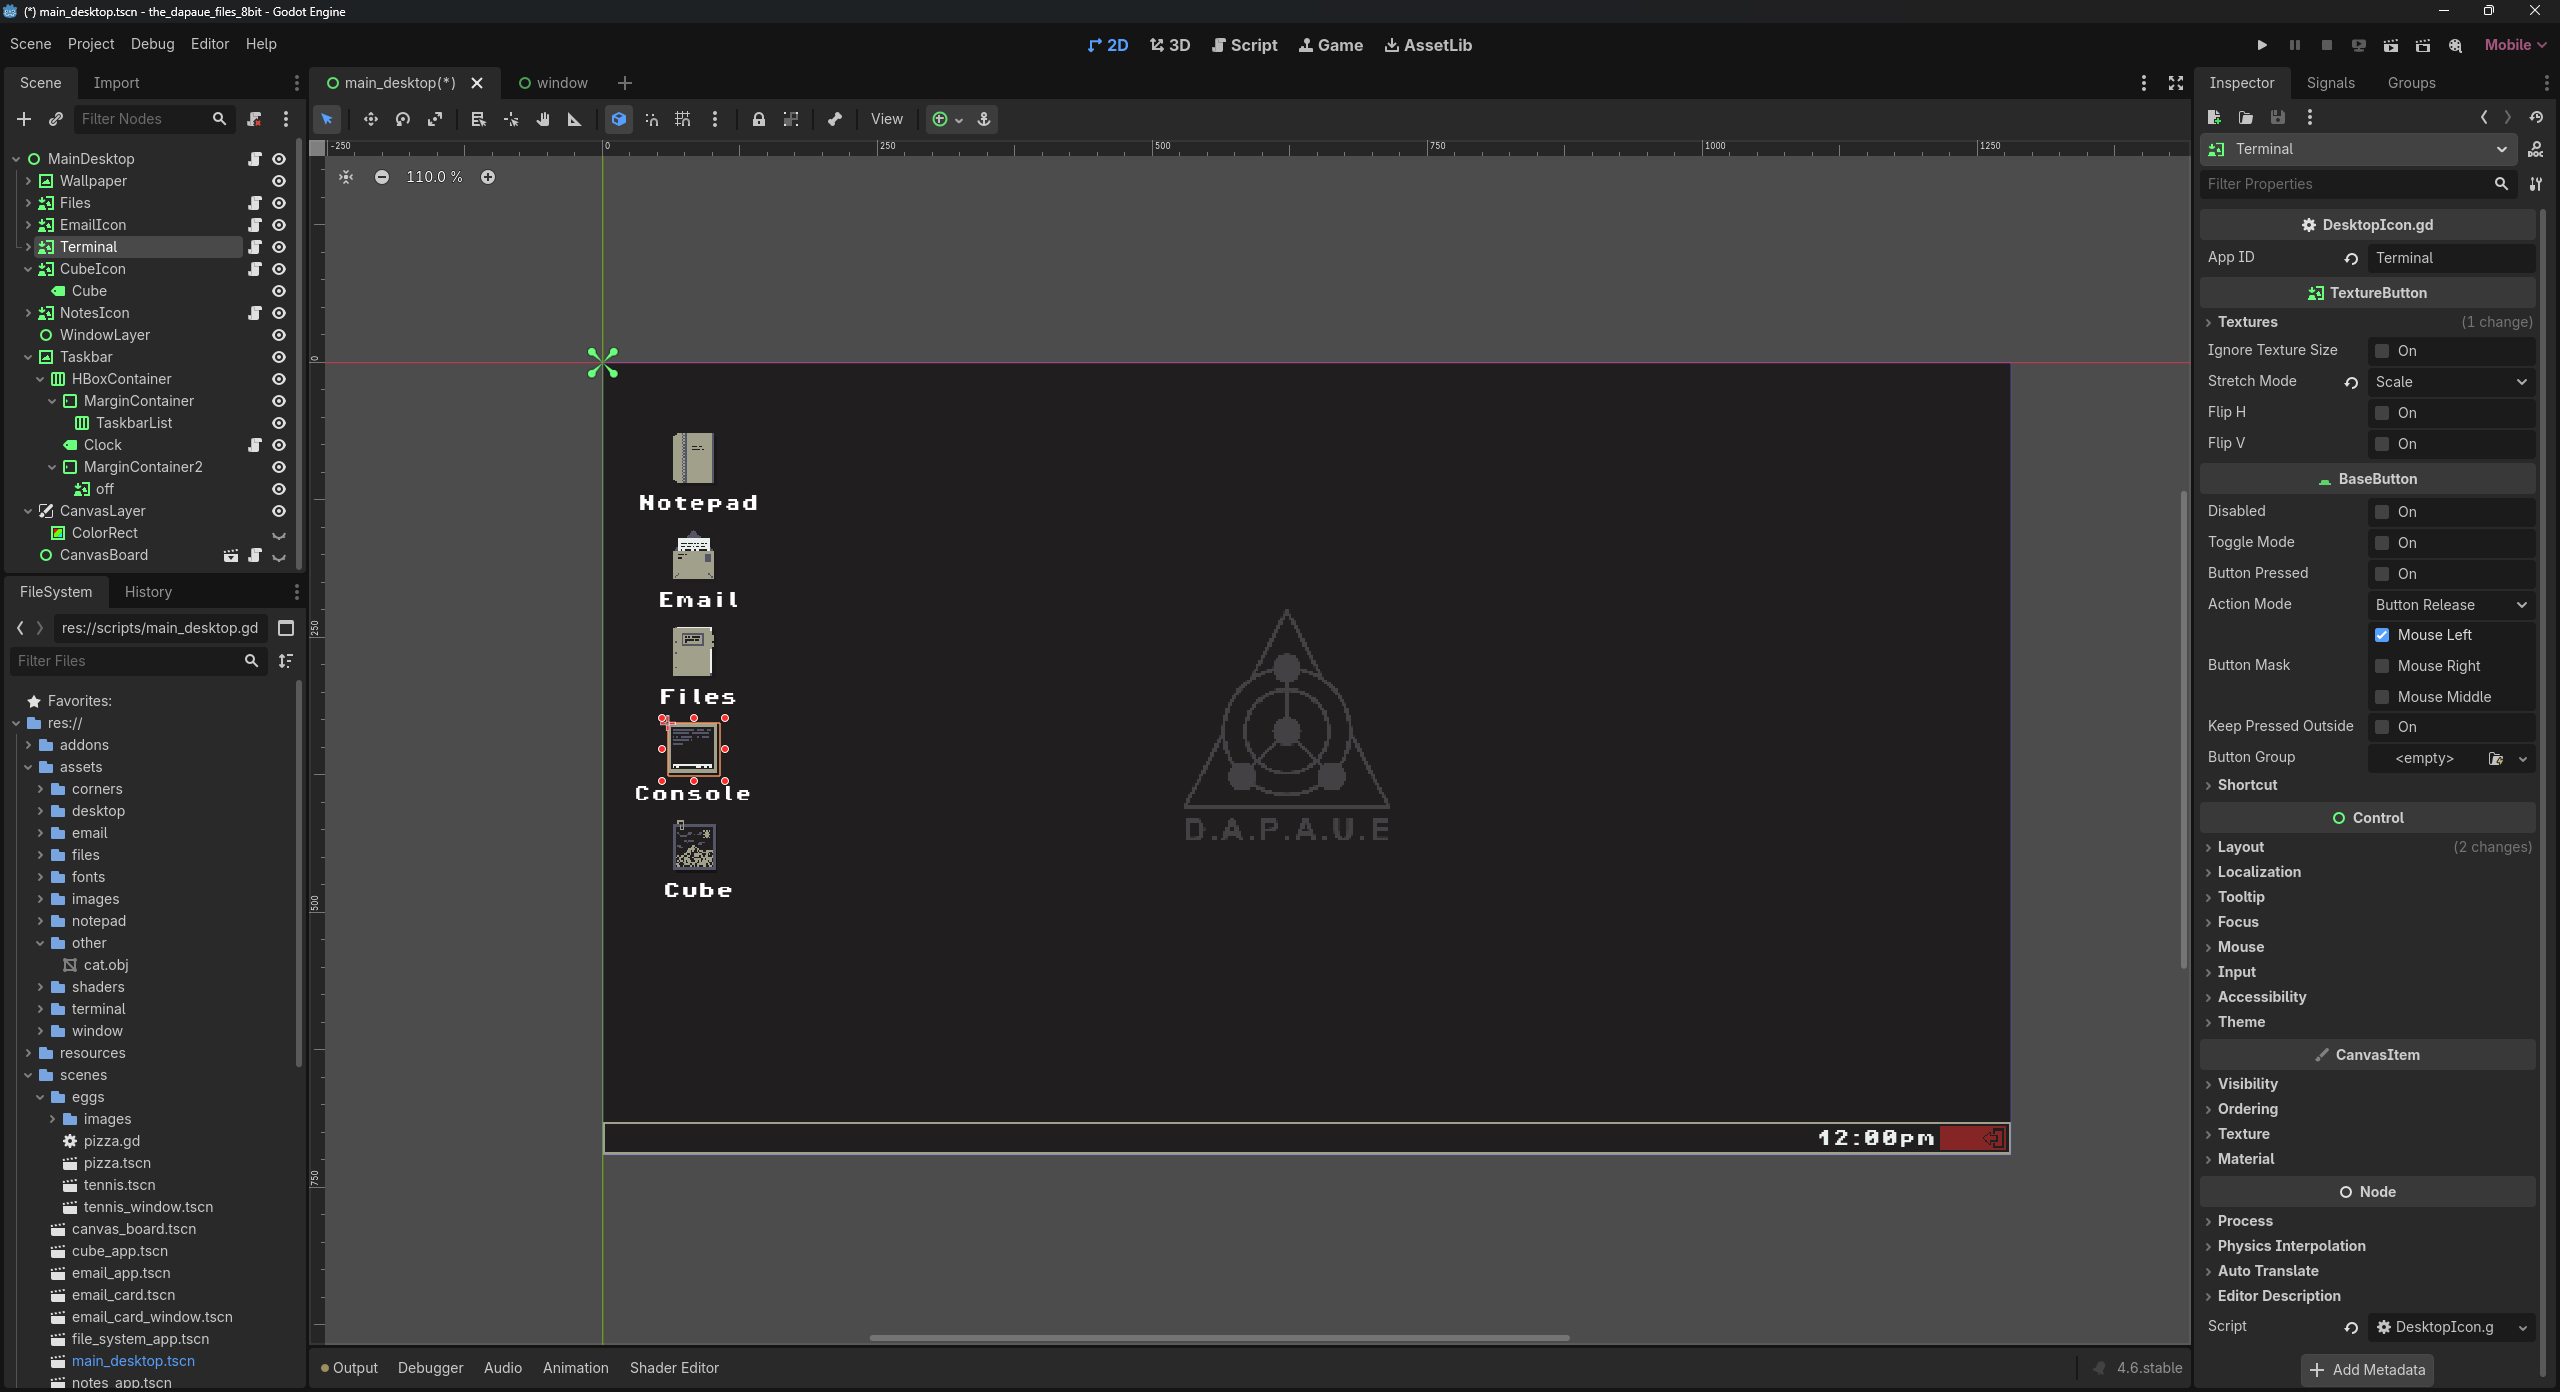This screenshot has width=2560, height=1392.
Task: Open the Shader Editor bottom panel
Action: coord(674,1368)
